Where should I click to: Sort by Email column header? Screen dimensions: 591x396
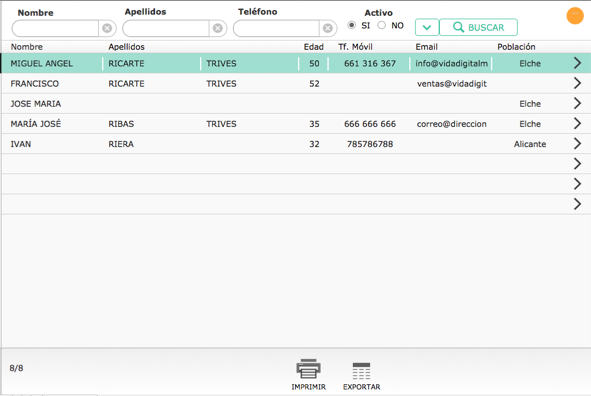coord(427,47)
